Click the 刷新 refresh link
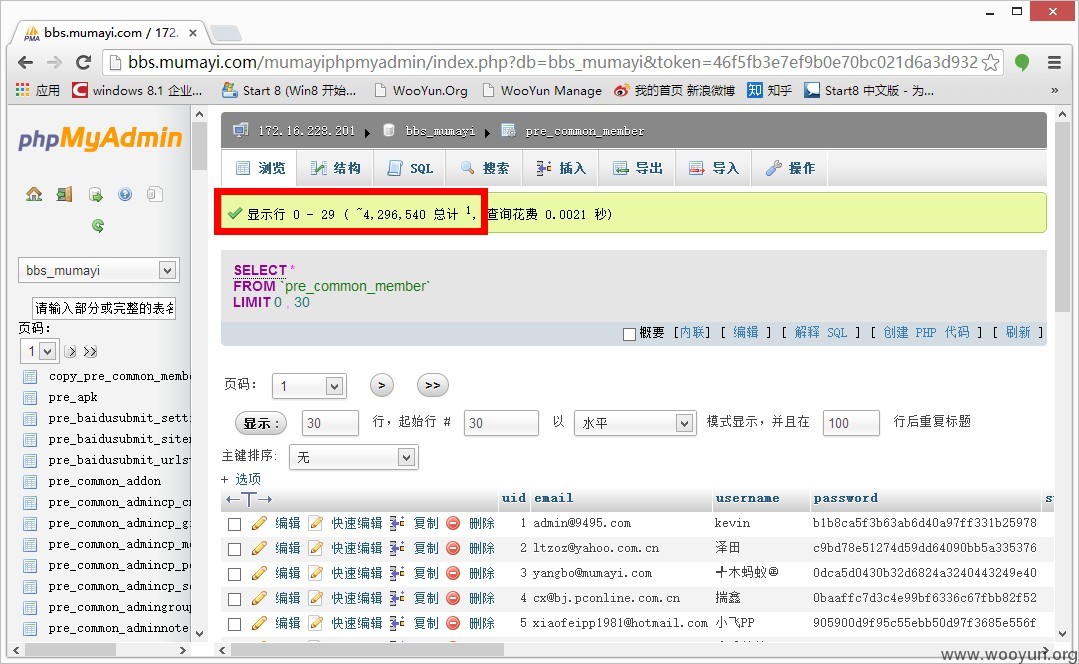1079x664 pixels. (x=1018, y=332)
